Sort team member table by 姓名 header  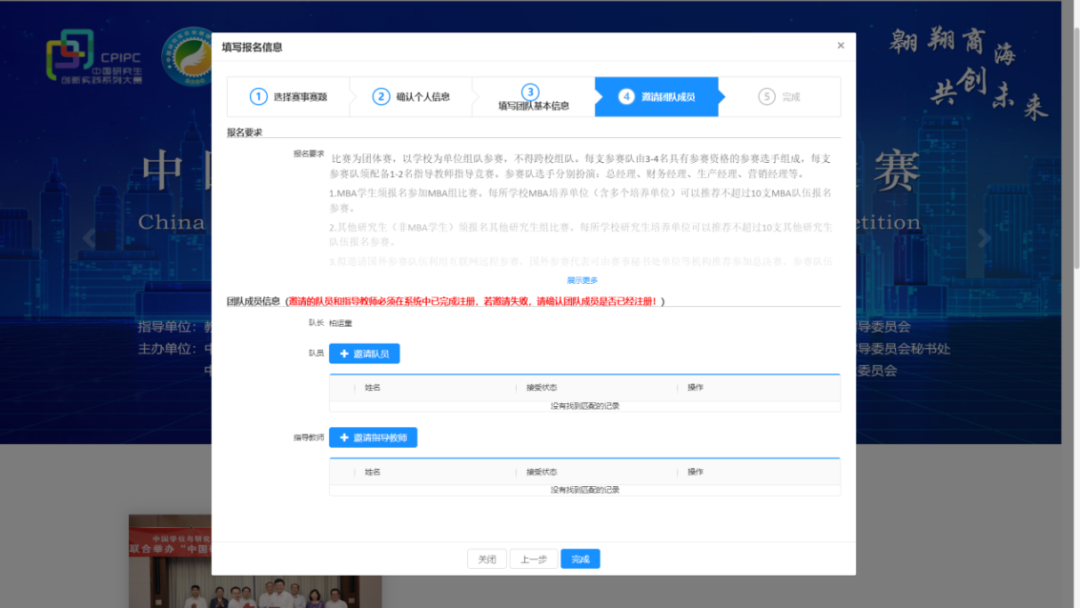pyautogui.click(x=373, y=388)
